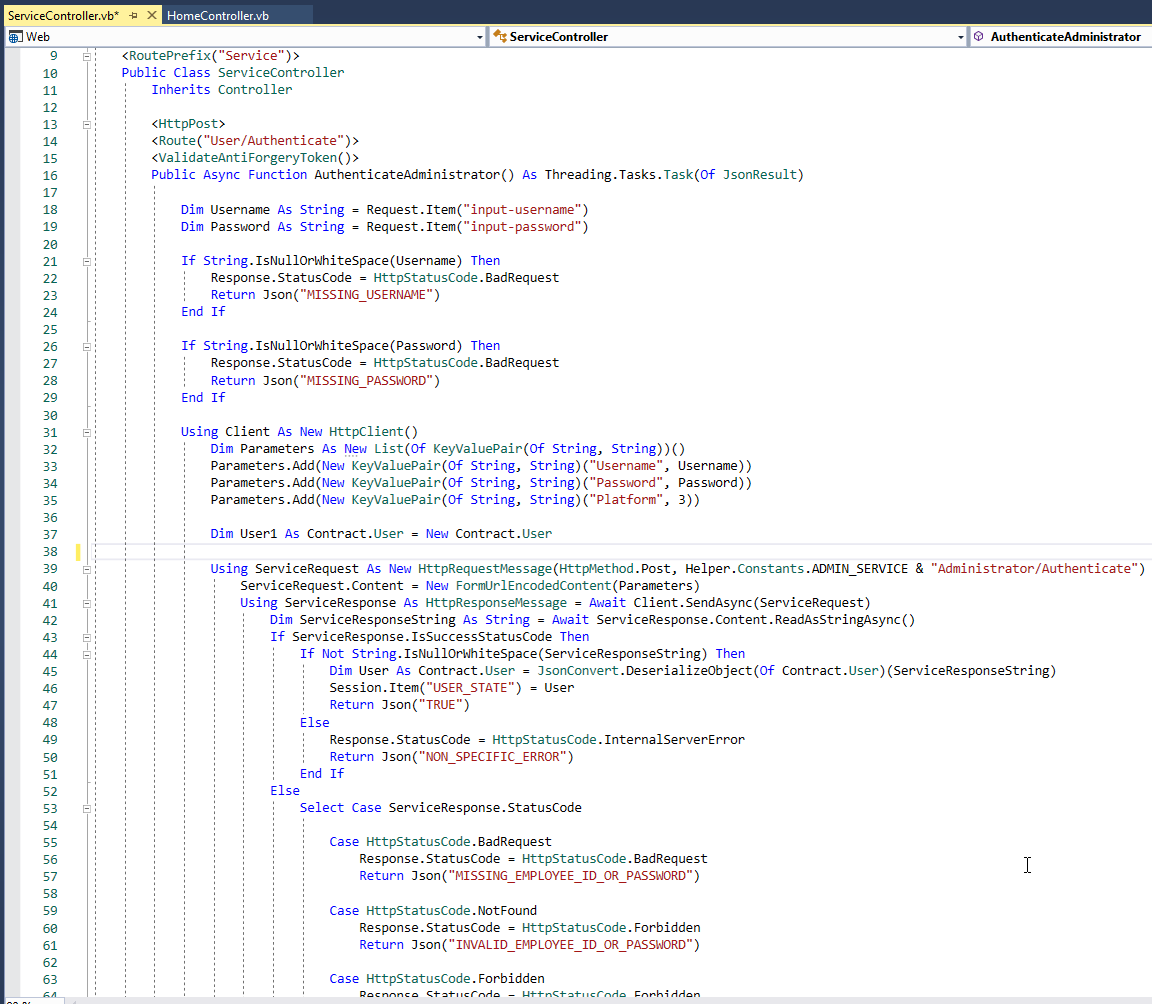Collapse the Case NotFound block at line 59
The width and height of the screenshot is (1152, 1004).
click(87, 911)
